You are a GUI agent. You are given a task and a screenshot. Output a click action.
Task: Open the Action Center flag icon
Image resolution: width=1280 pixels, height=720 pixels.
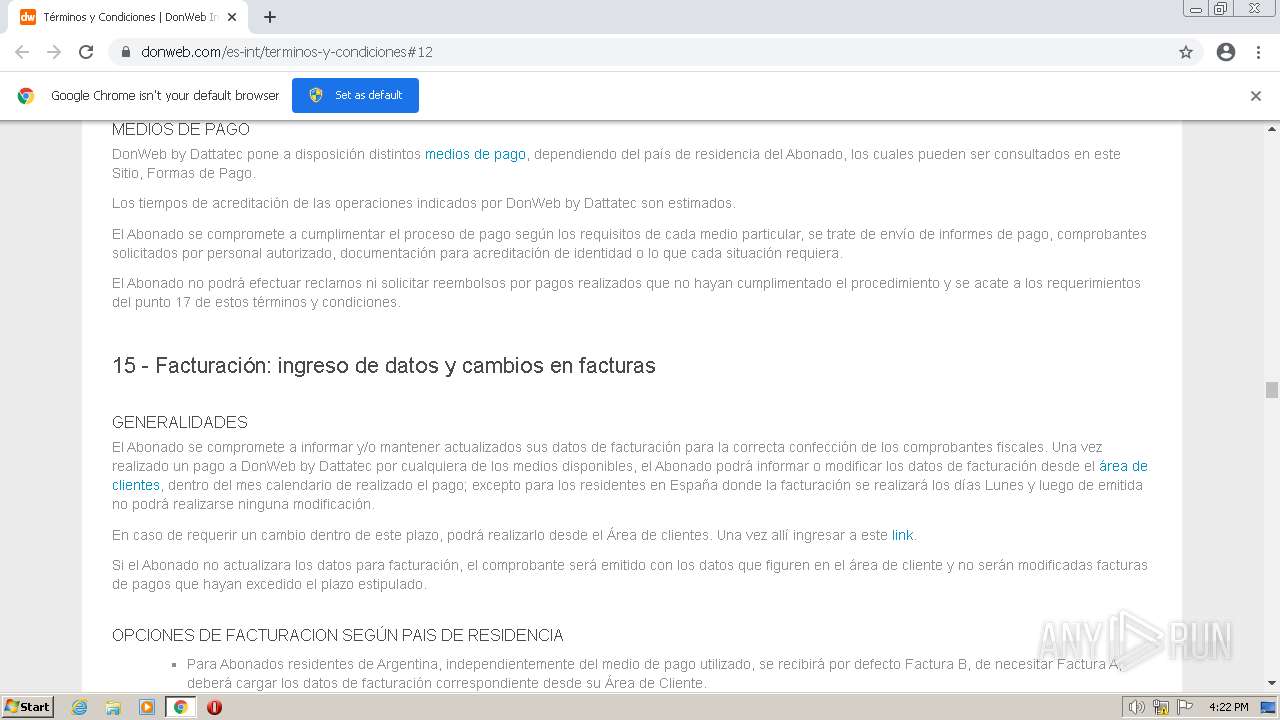tap(1185, 707)
